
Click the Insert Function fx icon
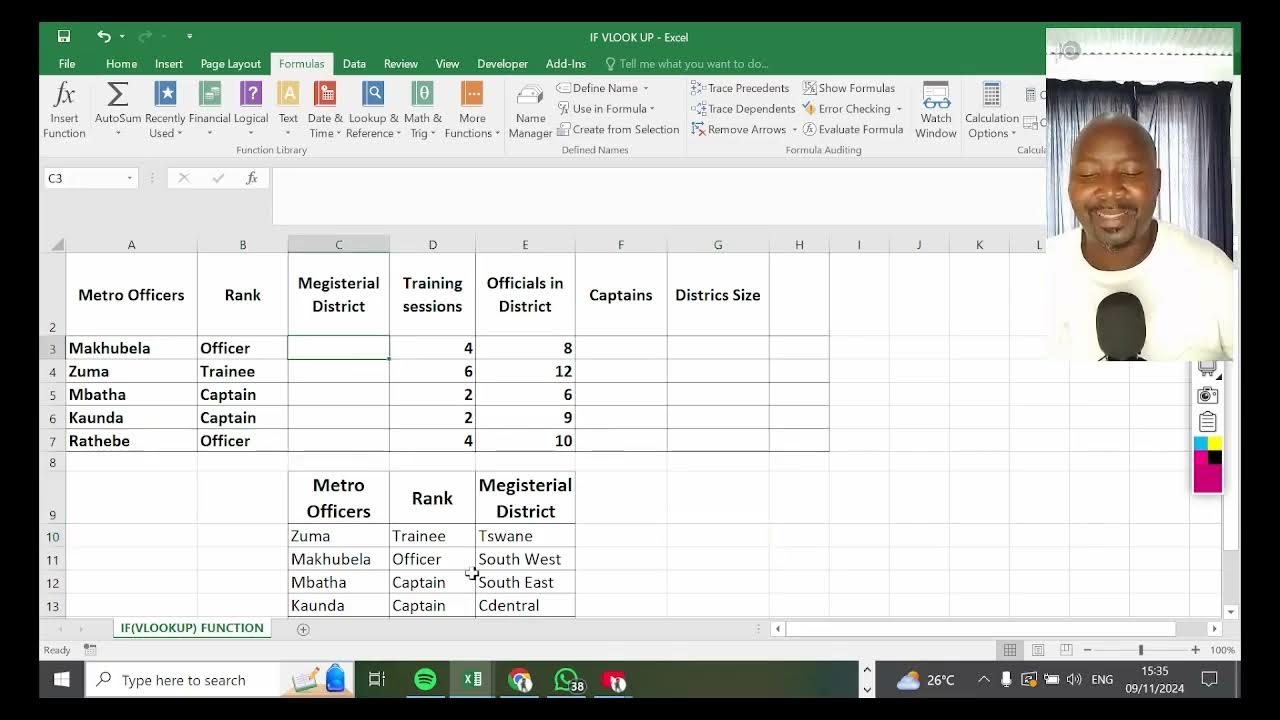64,110
